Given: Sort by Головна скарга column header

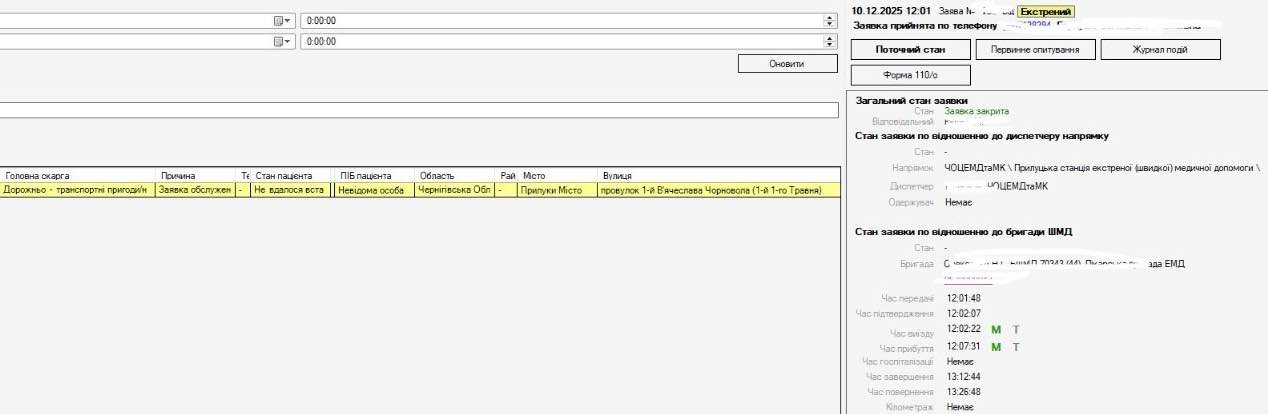Looking at the screenshot, I should coord(76,175).
